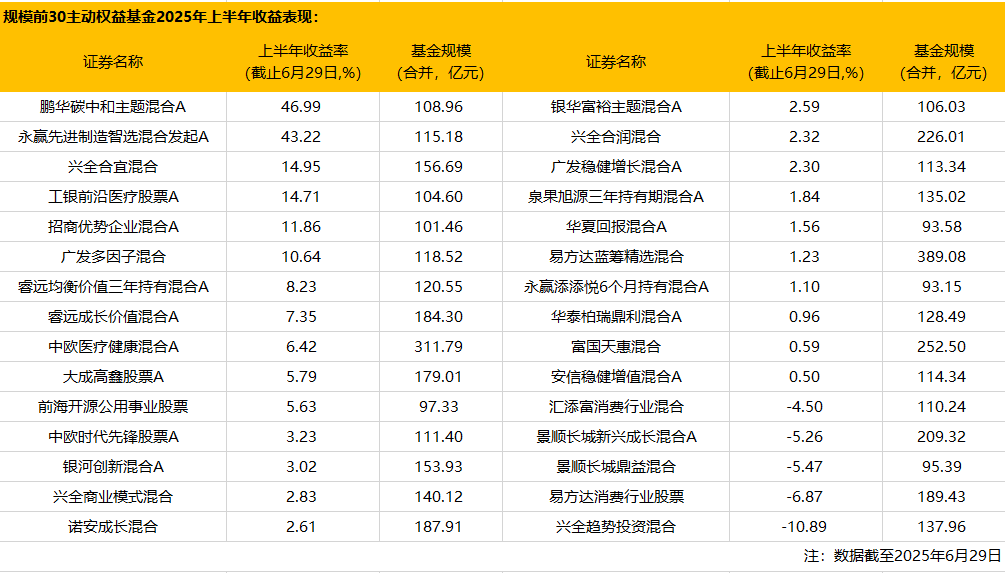The height and width of the screenshot is (573, 1005).
Task: Click the cell 易方达蓝筹精选混合
Action: click(616, 257)
